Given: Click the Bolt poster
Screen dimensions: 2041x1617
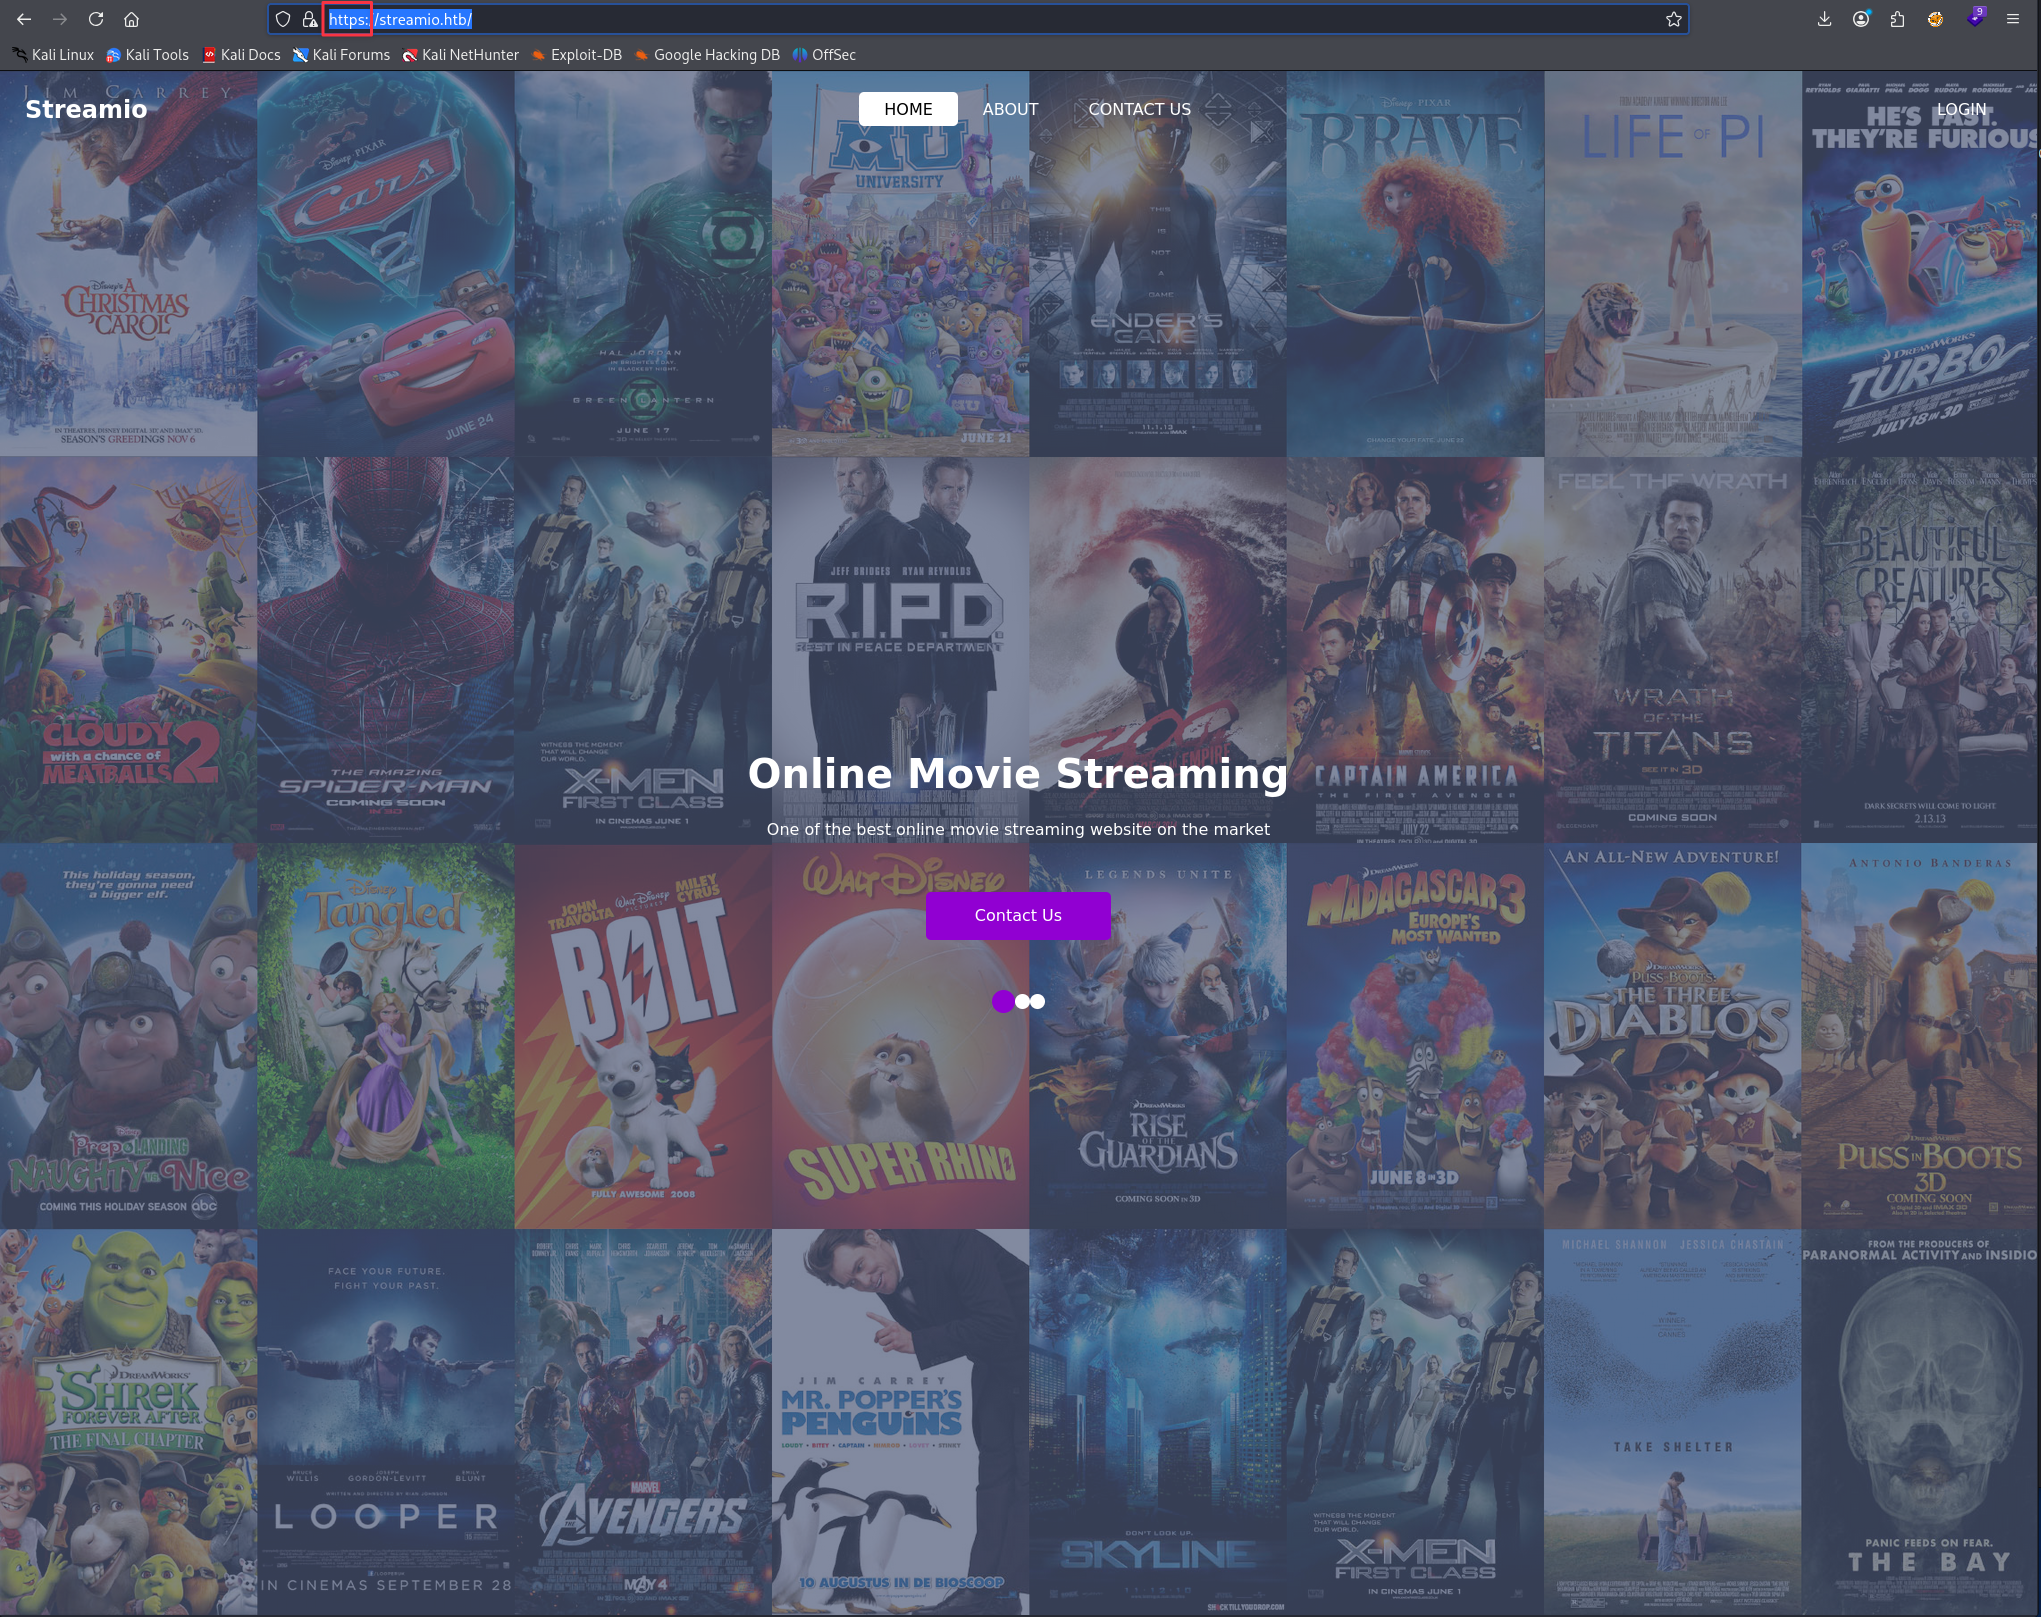Looking at the screenshot, I should 643,1036.
